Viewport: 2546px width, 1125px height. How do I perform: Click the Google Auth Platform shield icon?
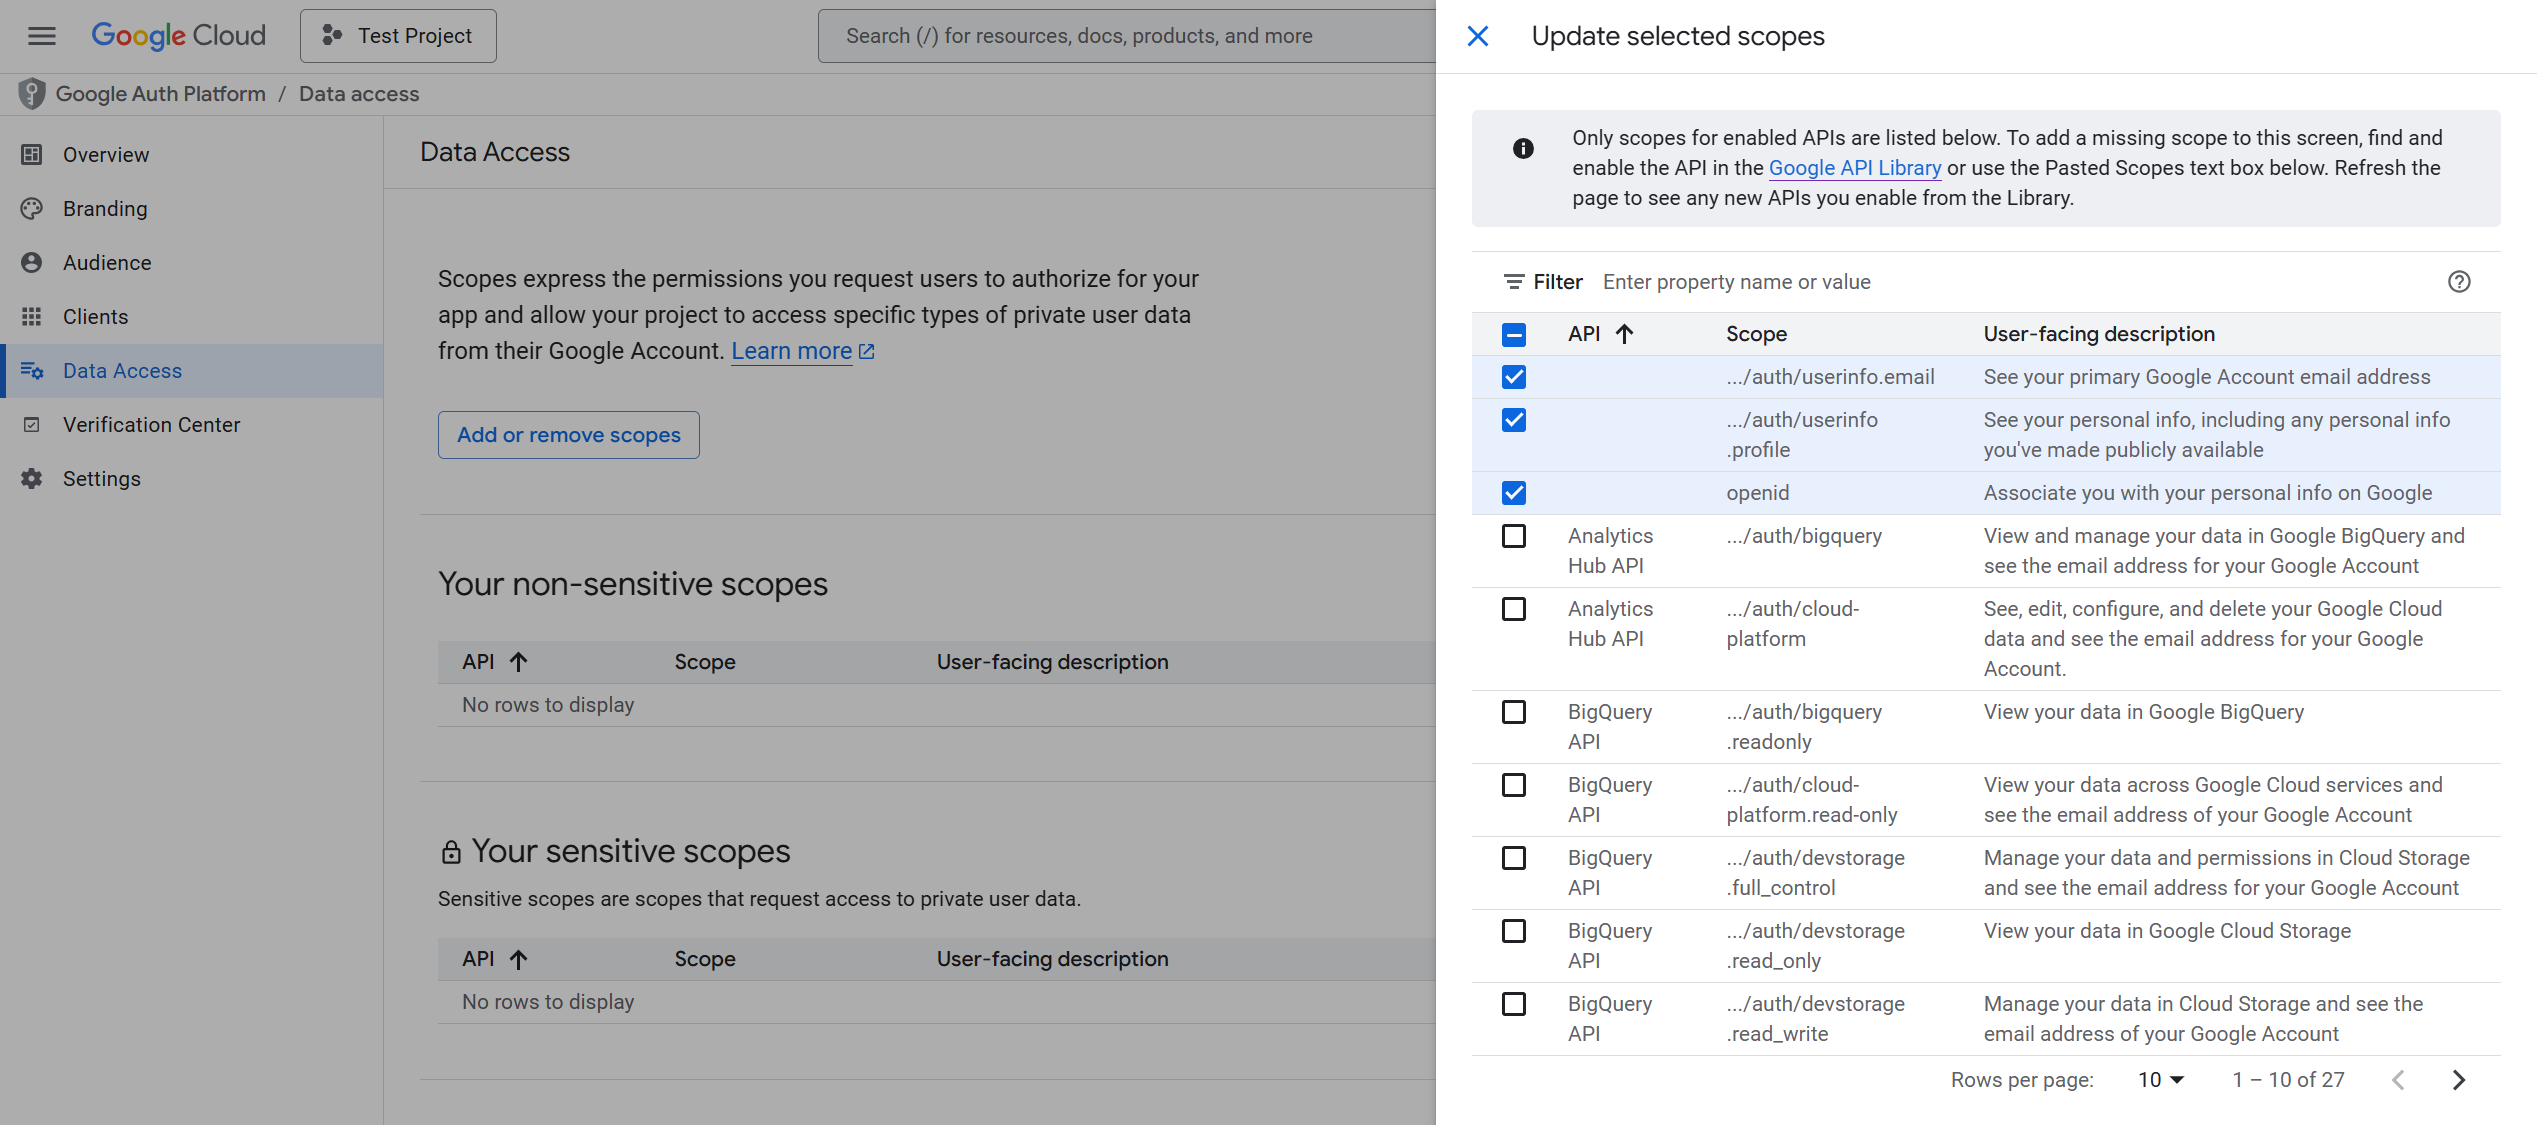click(32, 94)
